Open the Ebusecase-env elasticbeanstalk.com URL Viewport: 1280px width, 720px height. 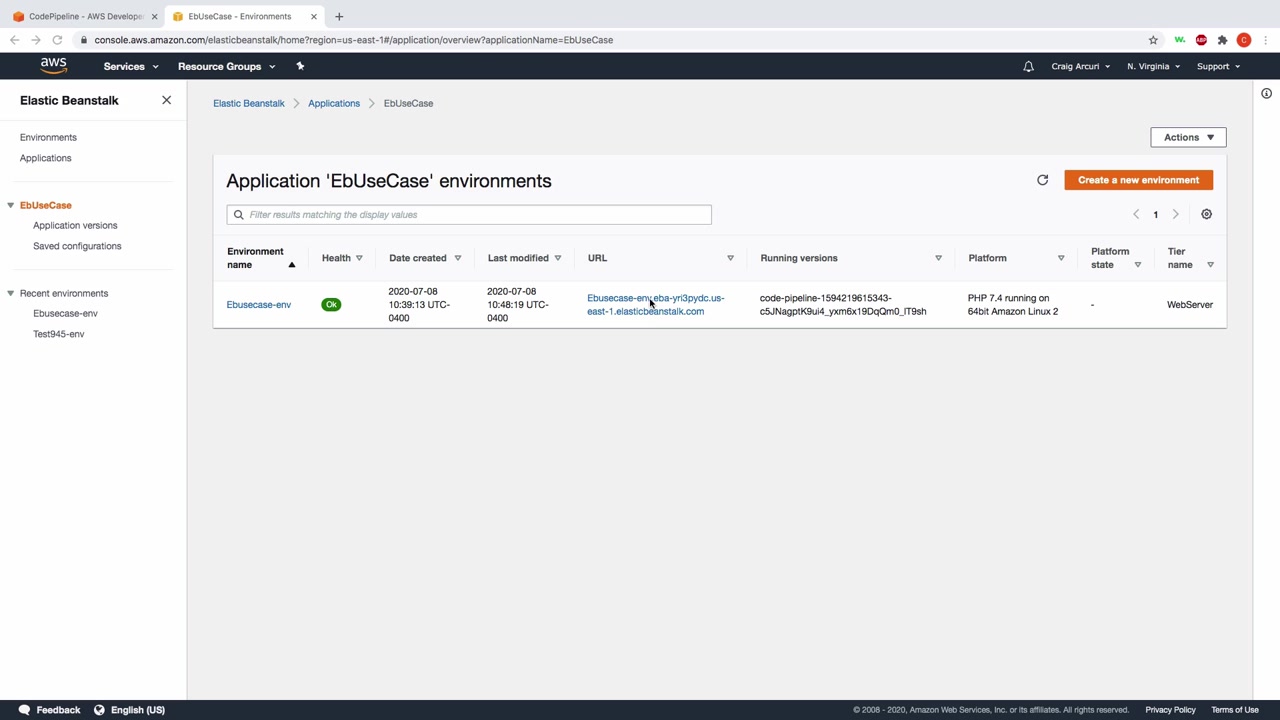coord(655,305)
